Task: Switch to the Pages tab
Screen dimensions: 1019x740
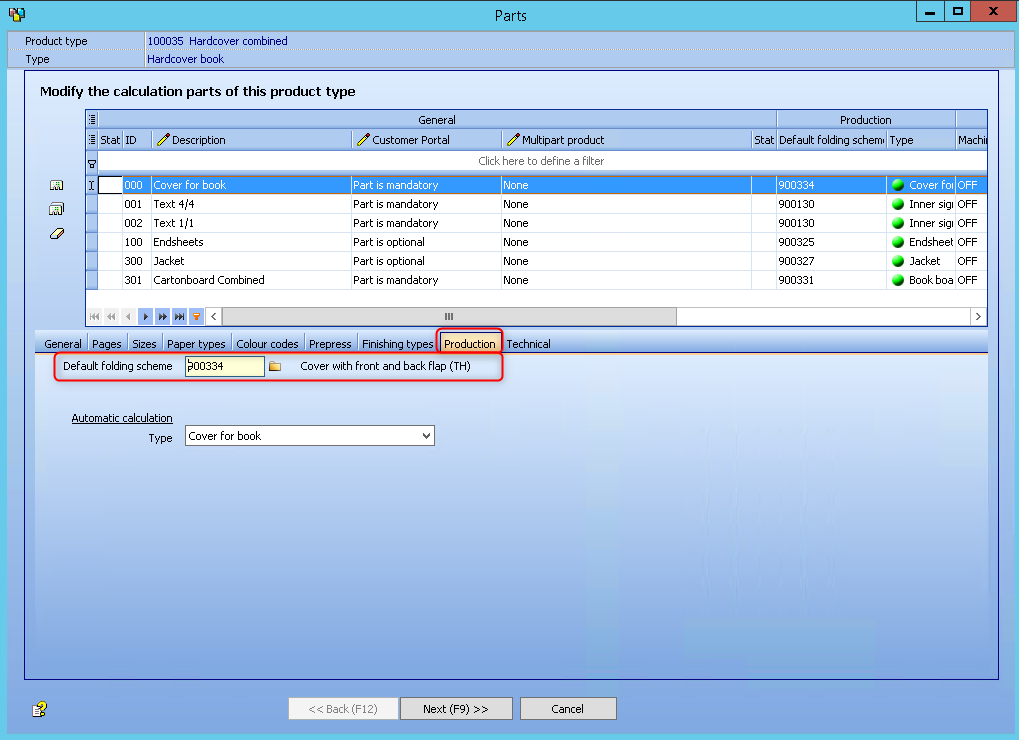Action: [x=107, y=344]
